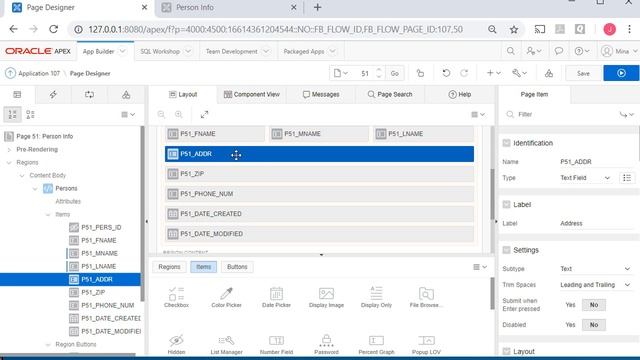Image resolution: width=640 pixels, height=360 pixels.
Task: Switch to the Help tab
Action: tap(460, 94)
